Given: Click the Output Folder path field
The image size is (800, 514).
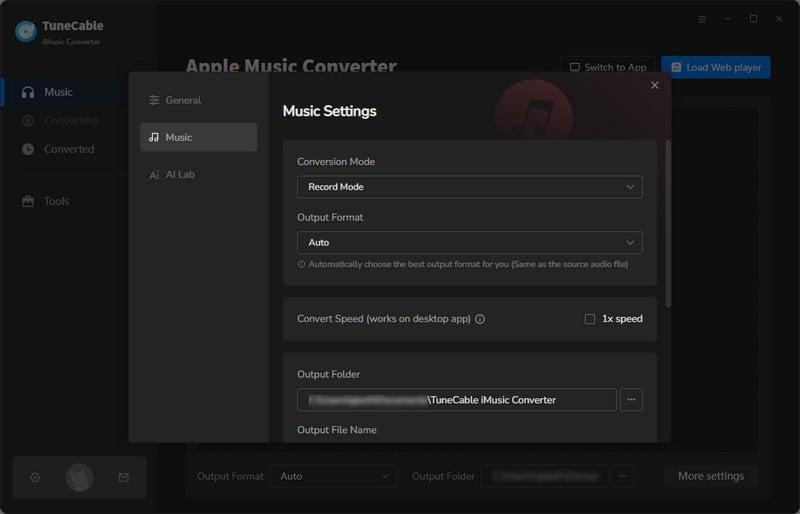Looking at the screenshot, I should (457, 400).
